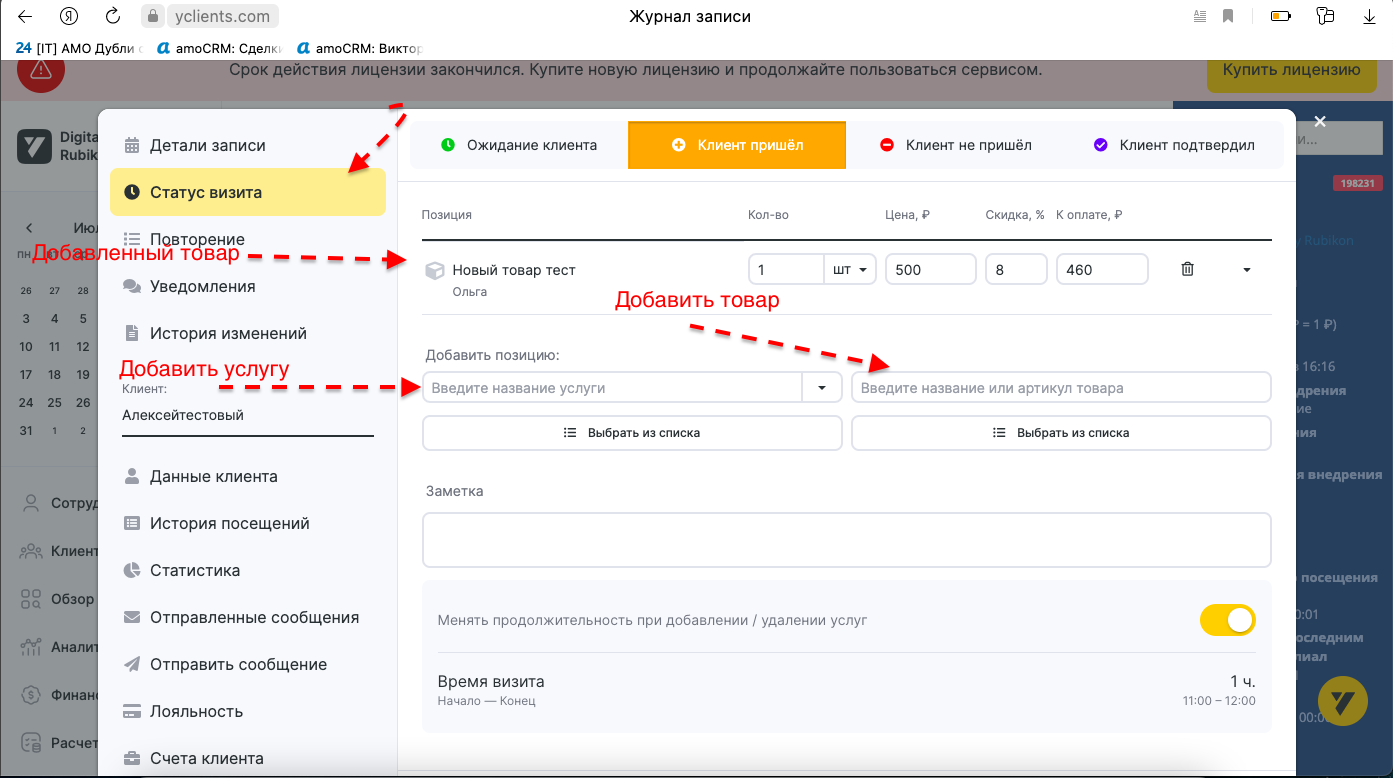Click the Заметка text area

(847, 540)
